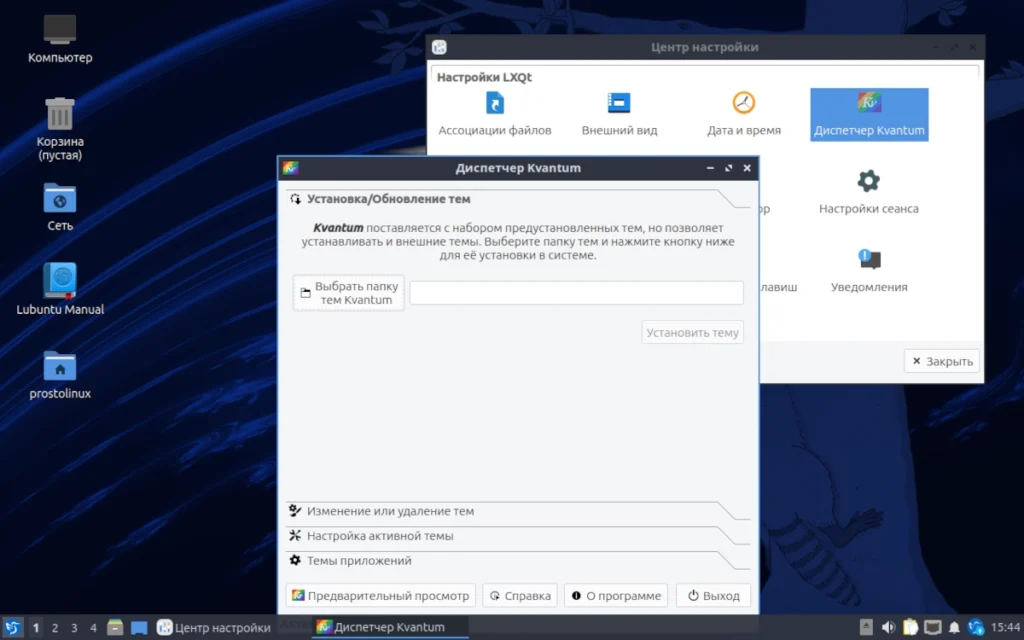Switch to virtual desktop 3
The image size is (1024, 640).
point(74,628)
